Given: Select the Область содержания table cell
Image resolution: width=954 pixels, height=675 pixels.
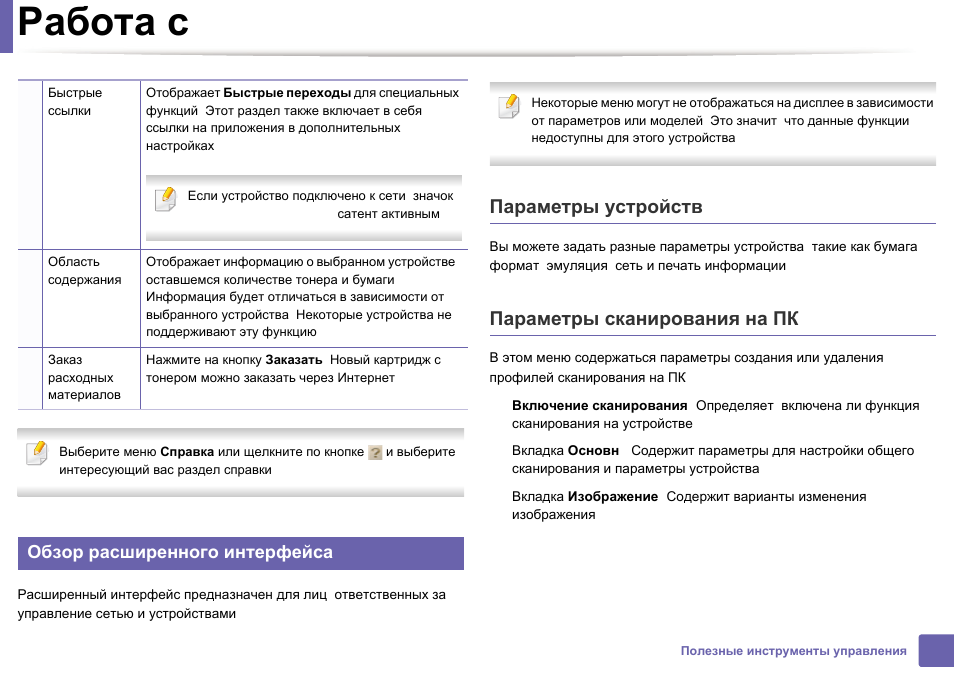Looking at the screenshot, I should point(84,271).
